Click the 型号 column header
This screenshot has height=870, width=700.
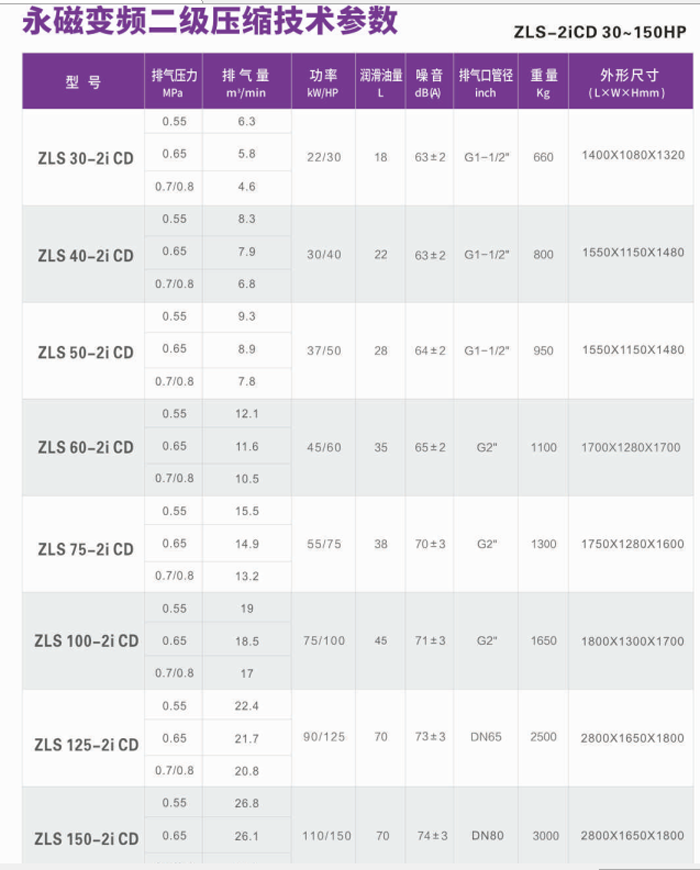(84, 83)
